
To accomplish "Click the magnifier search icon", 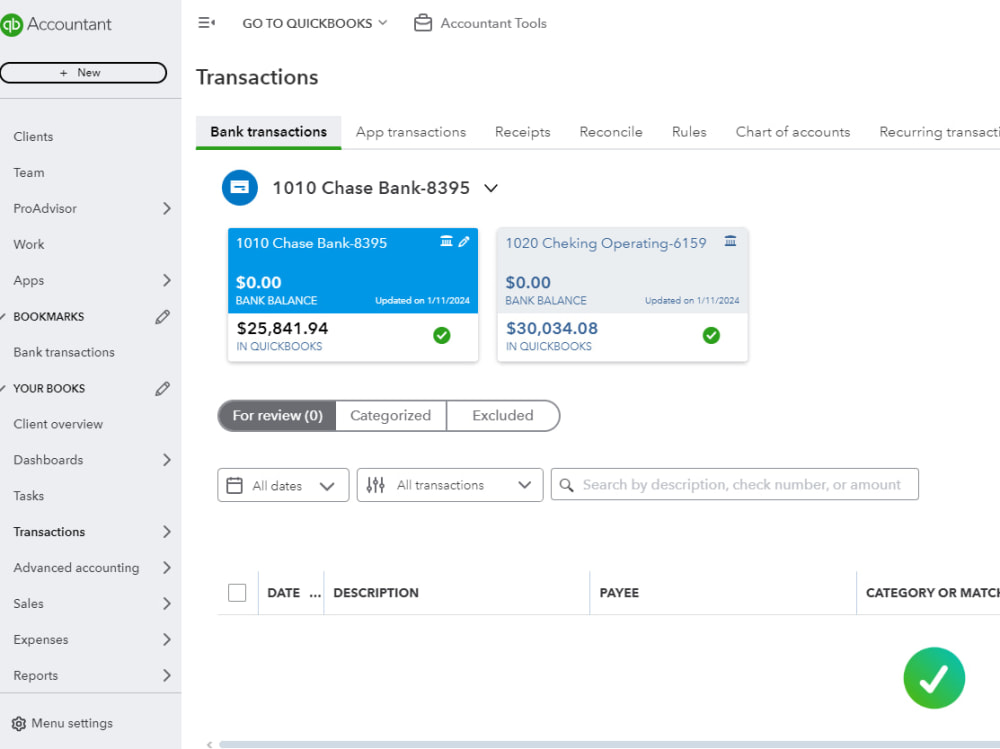I will pyautogui.click(x=566, y=485).
